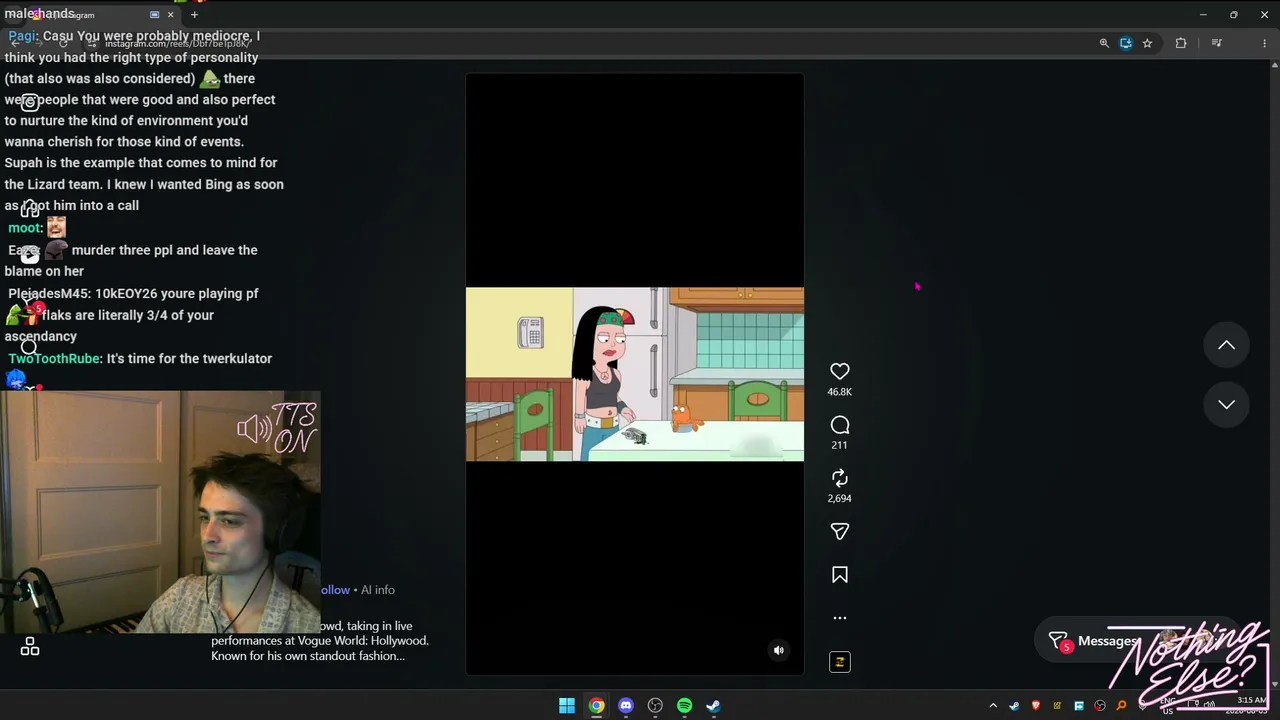This screenshot has height=720, width=1280.
Task: Save the reel with the bookmark icon
Action: pyautogui.click(x=840, y=575)
